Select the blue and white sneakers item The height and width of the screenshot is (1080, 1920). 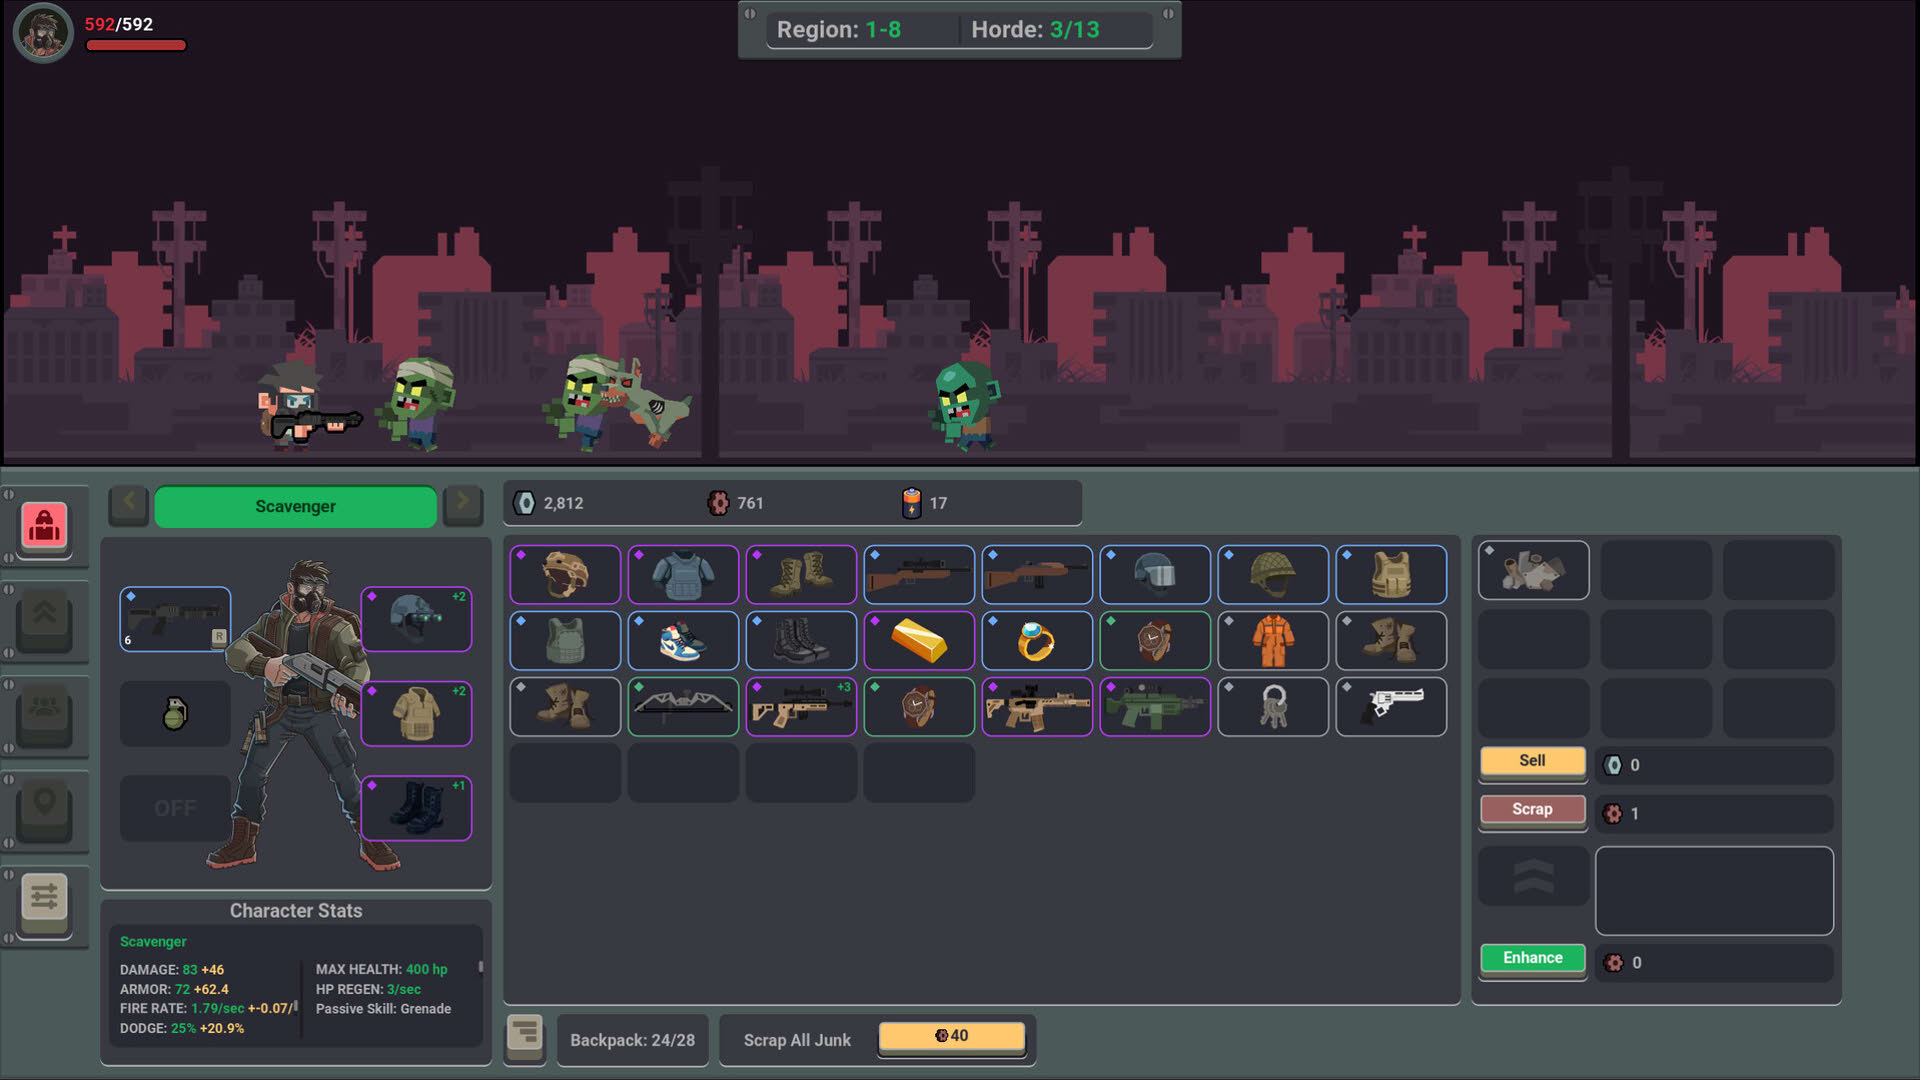[x=683, y=641]
